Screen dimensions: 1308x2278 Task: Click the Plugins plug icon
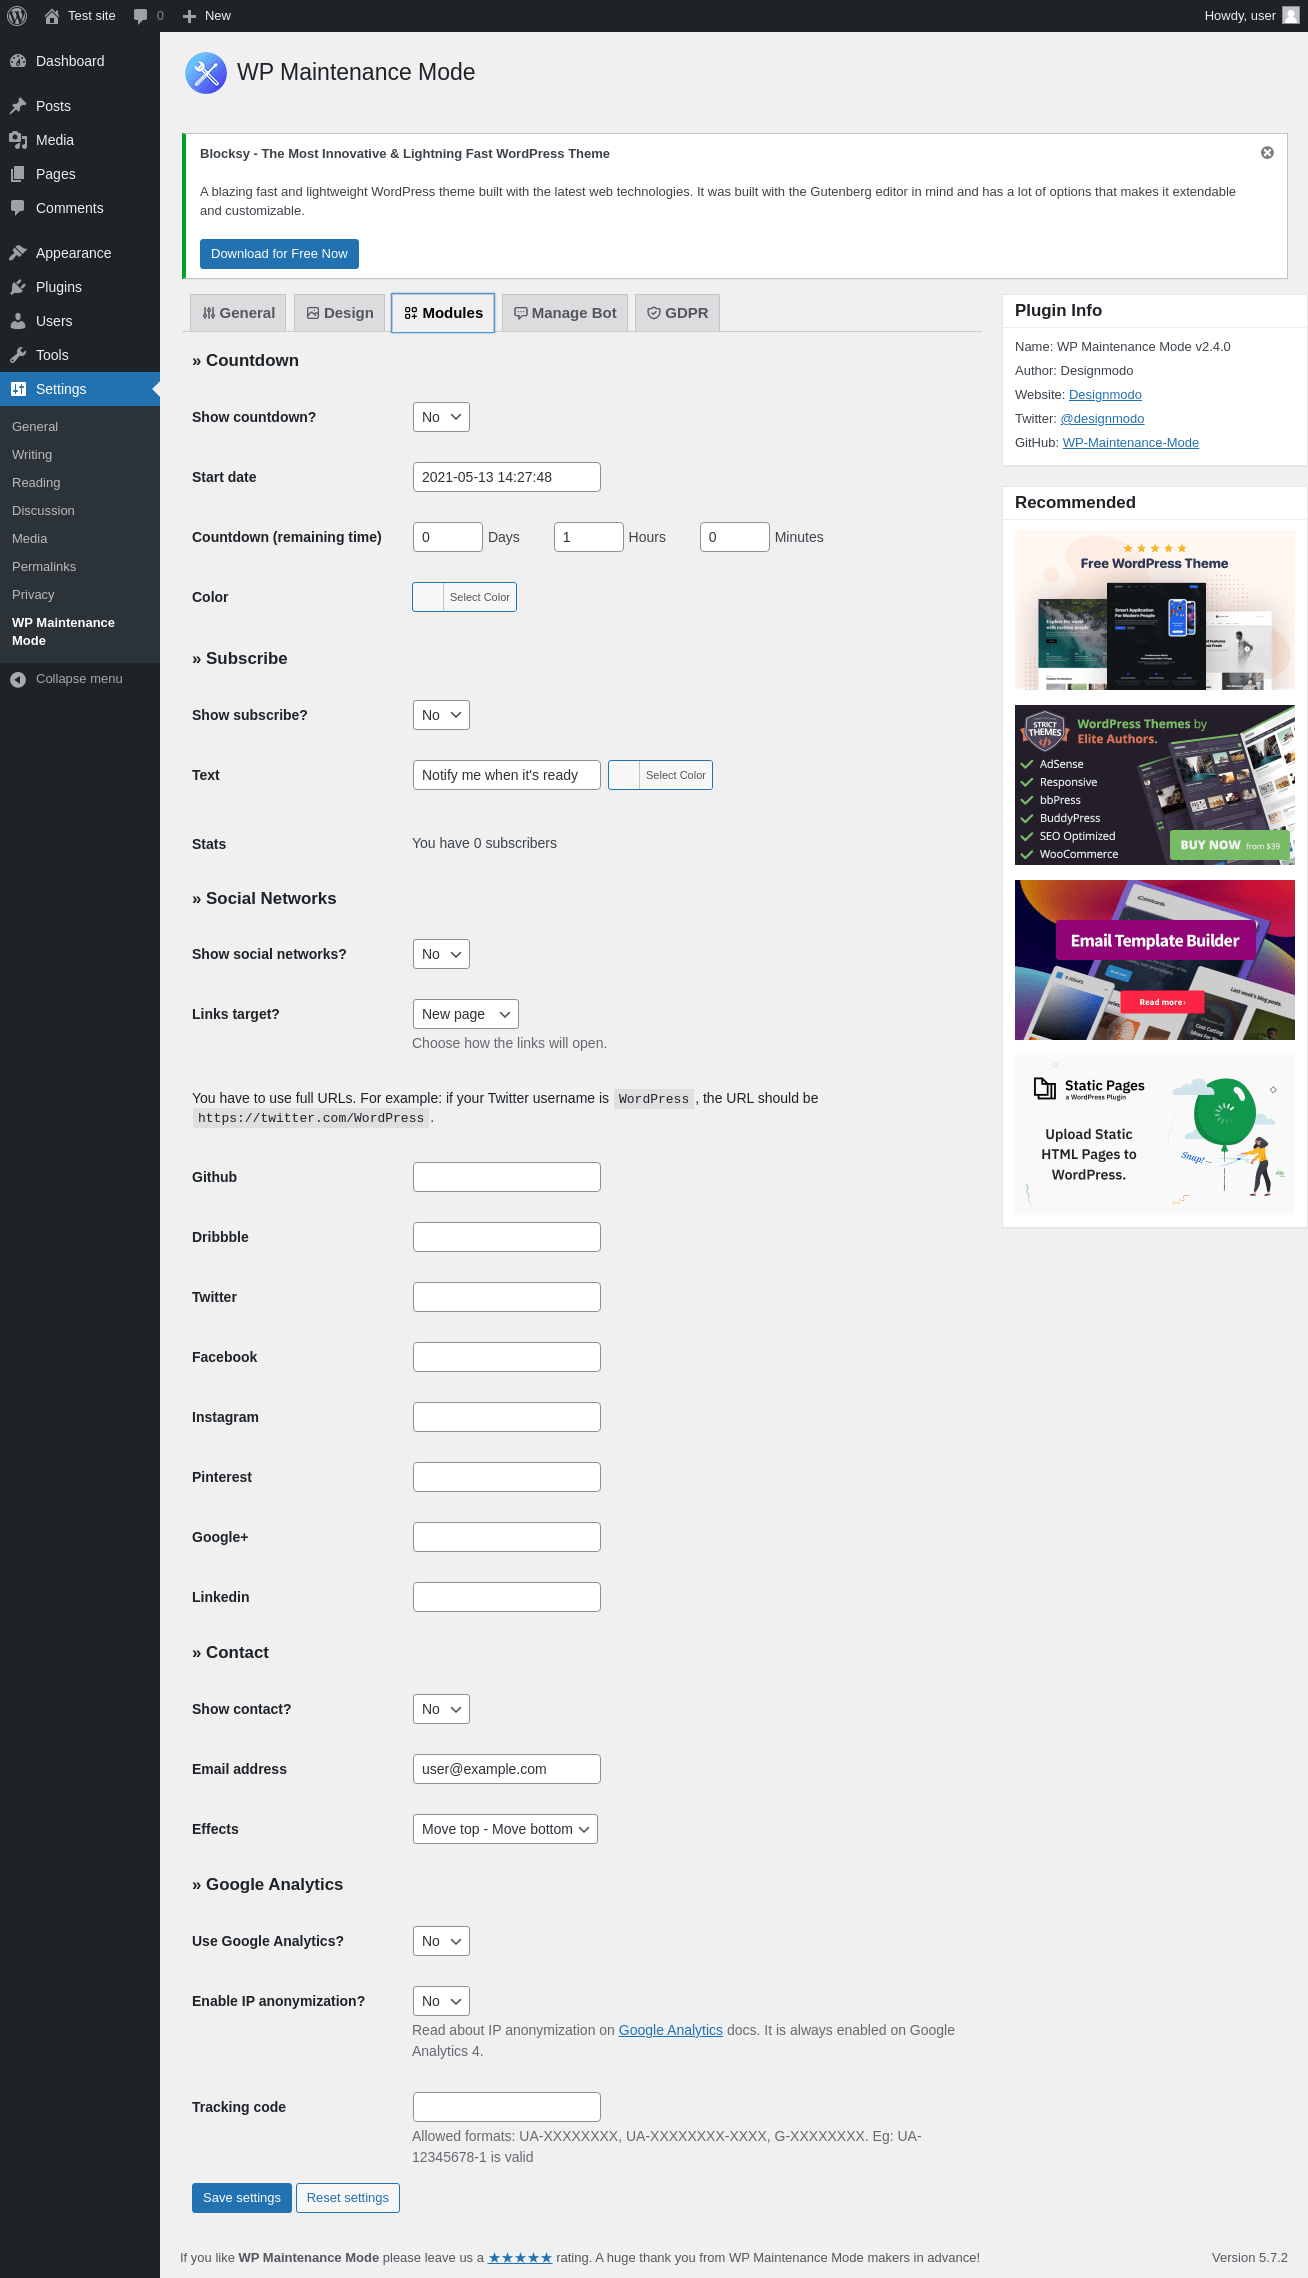pos(18,287)
